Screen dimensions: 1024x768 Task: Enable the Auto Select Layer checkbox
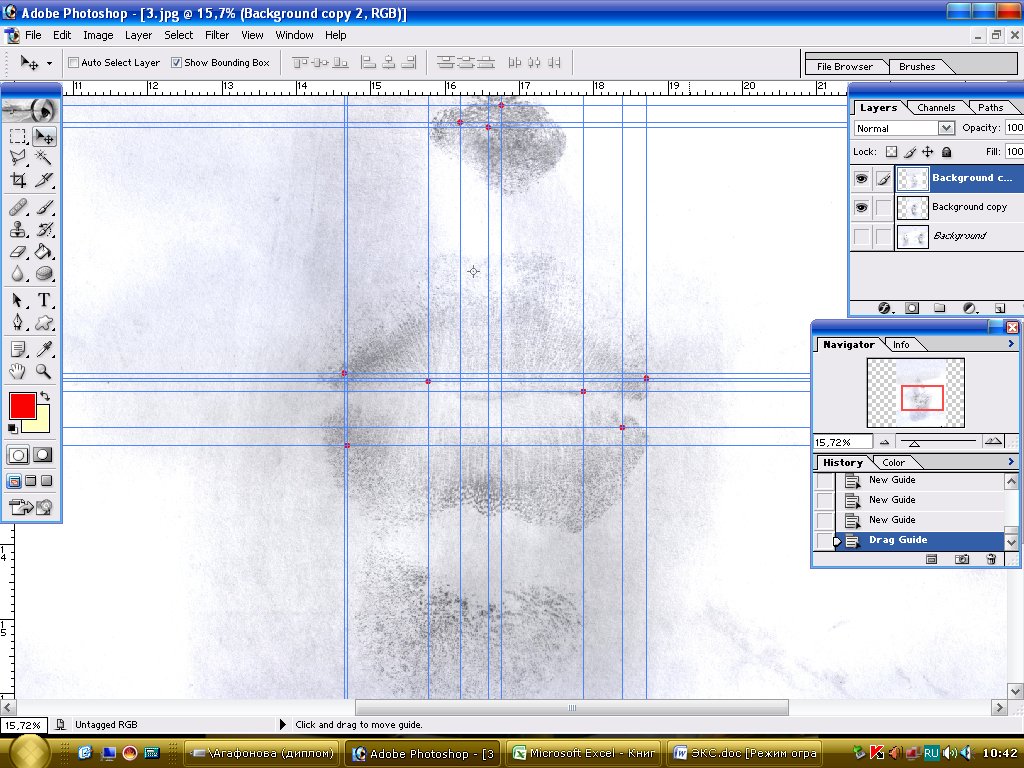point(74,63)
